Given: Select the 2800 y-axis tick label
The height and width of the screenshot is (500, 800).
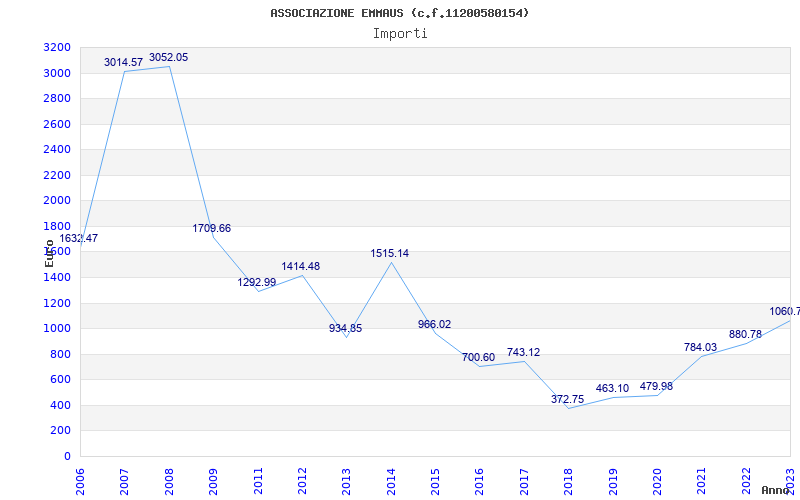Looking at the screenshot, I should coord(57,99).
